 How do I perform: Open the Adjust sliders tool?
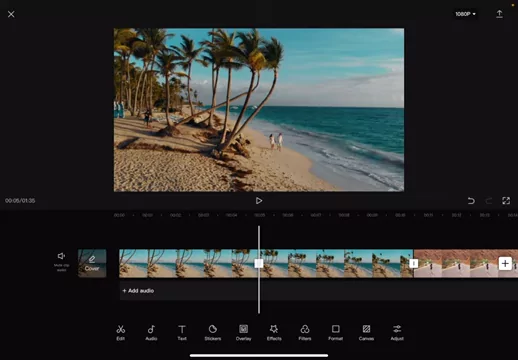(x=397, y=333)
